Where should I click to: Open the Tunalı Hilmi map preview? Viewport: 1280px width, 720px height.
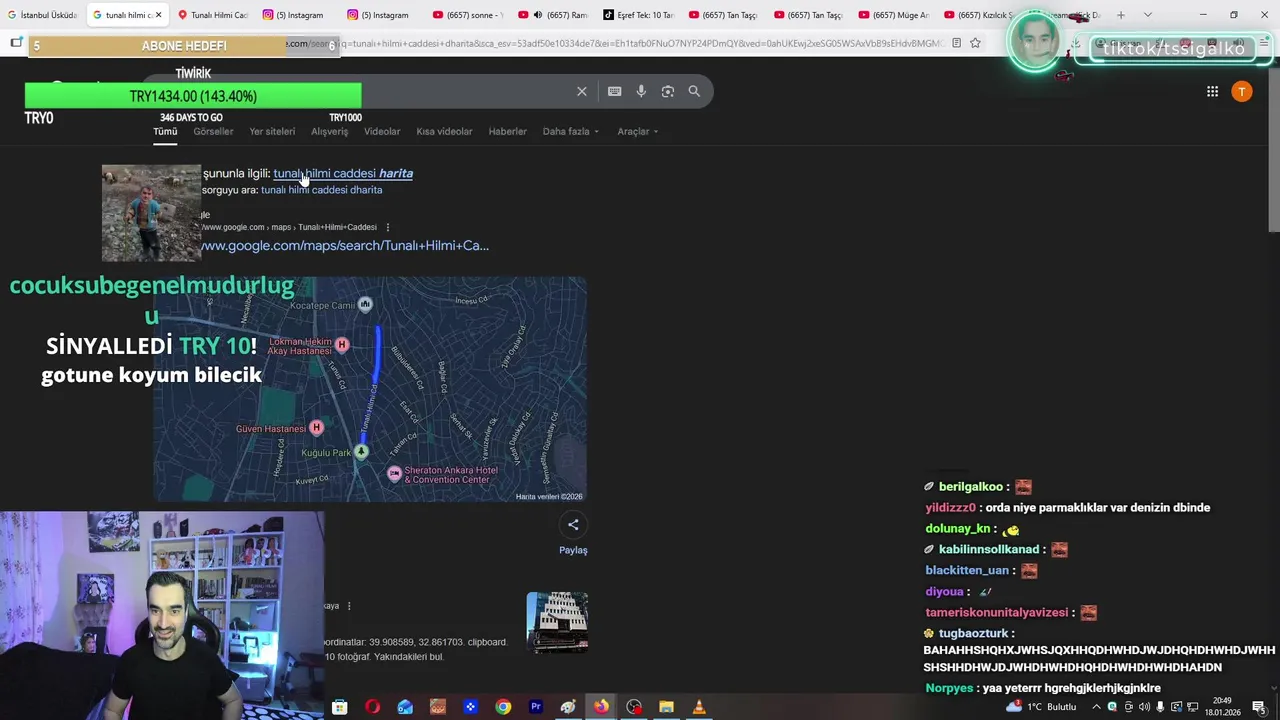coord(370,390)
